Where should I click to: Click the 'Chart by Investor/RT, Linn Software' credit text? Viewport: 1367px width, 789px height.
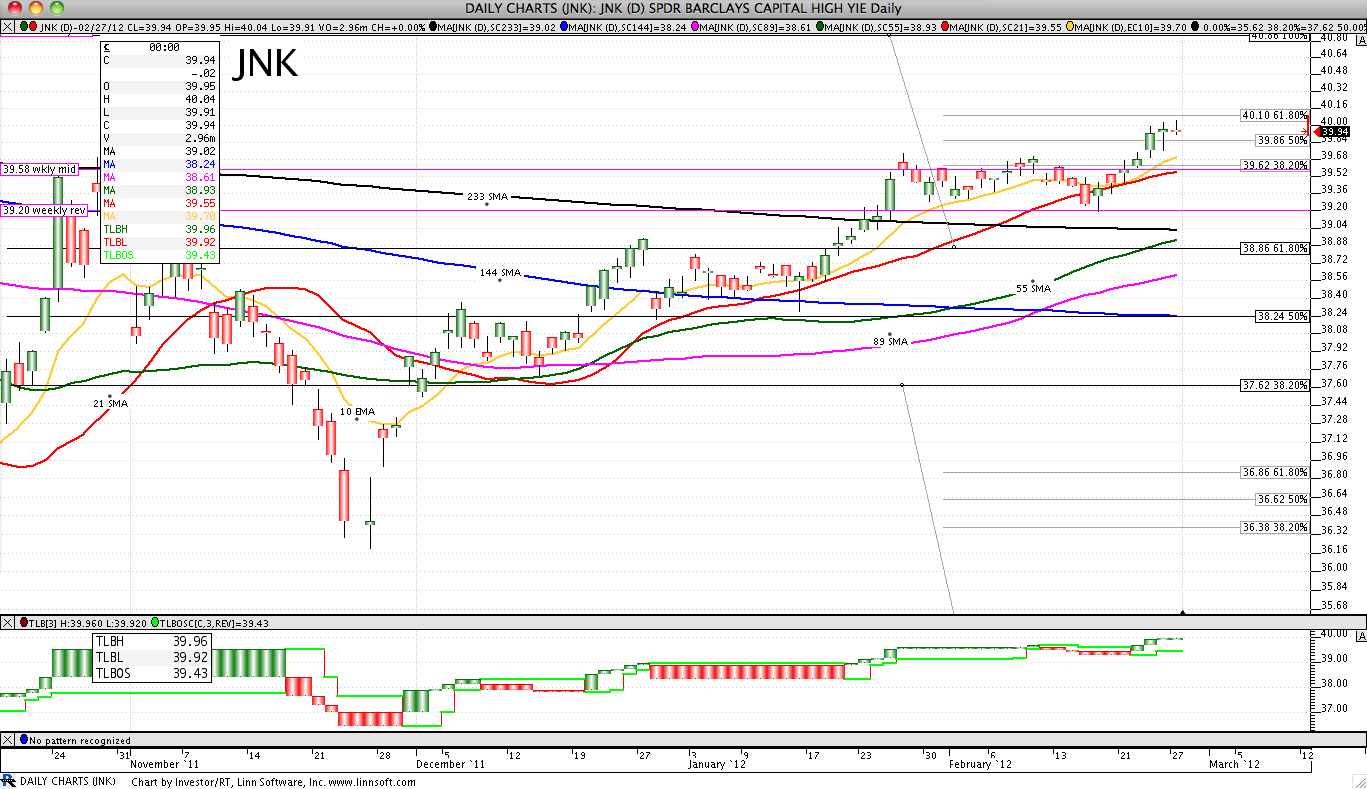273,781
